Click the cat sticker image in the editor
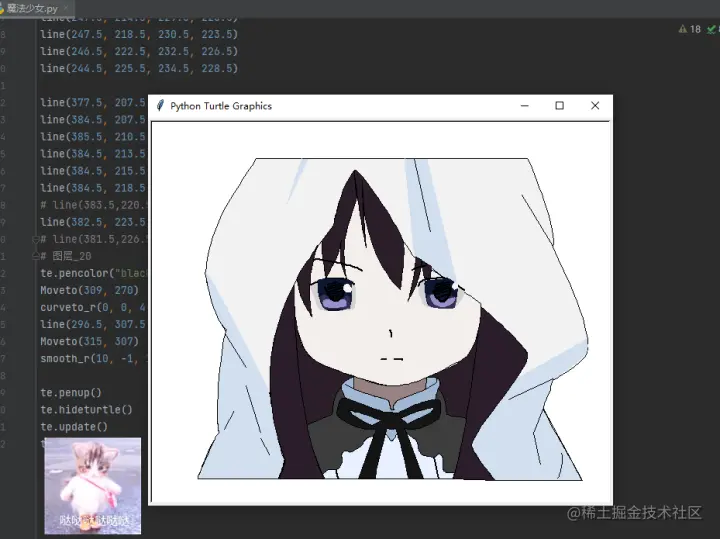 (x=93, y=486)
